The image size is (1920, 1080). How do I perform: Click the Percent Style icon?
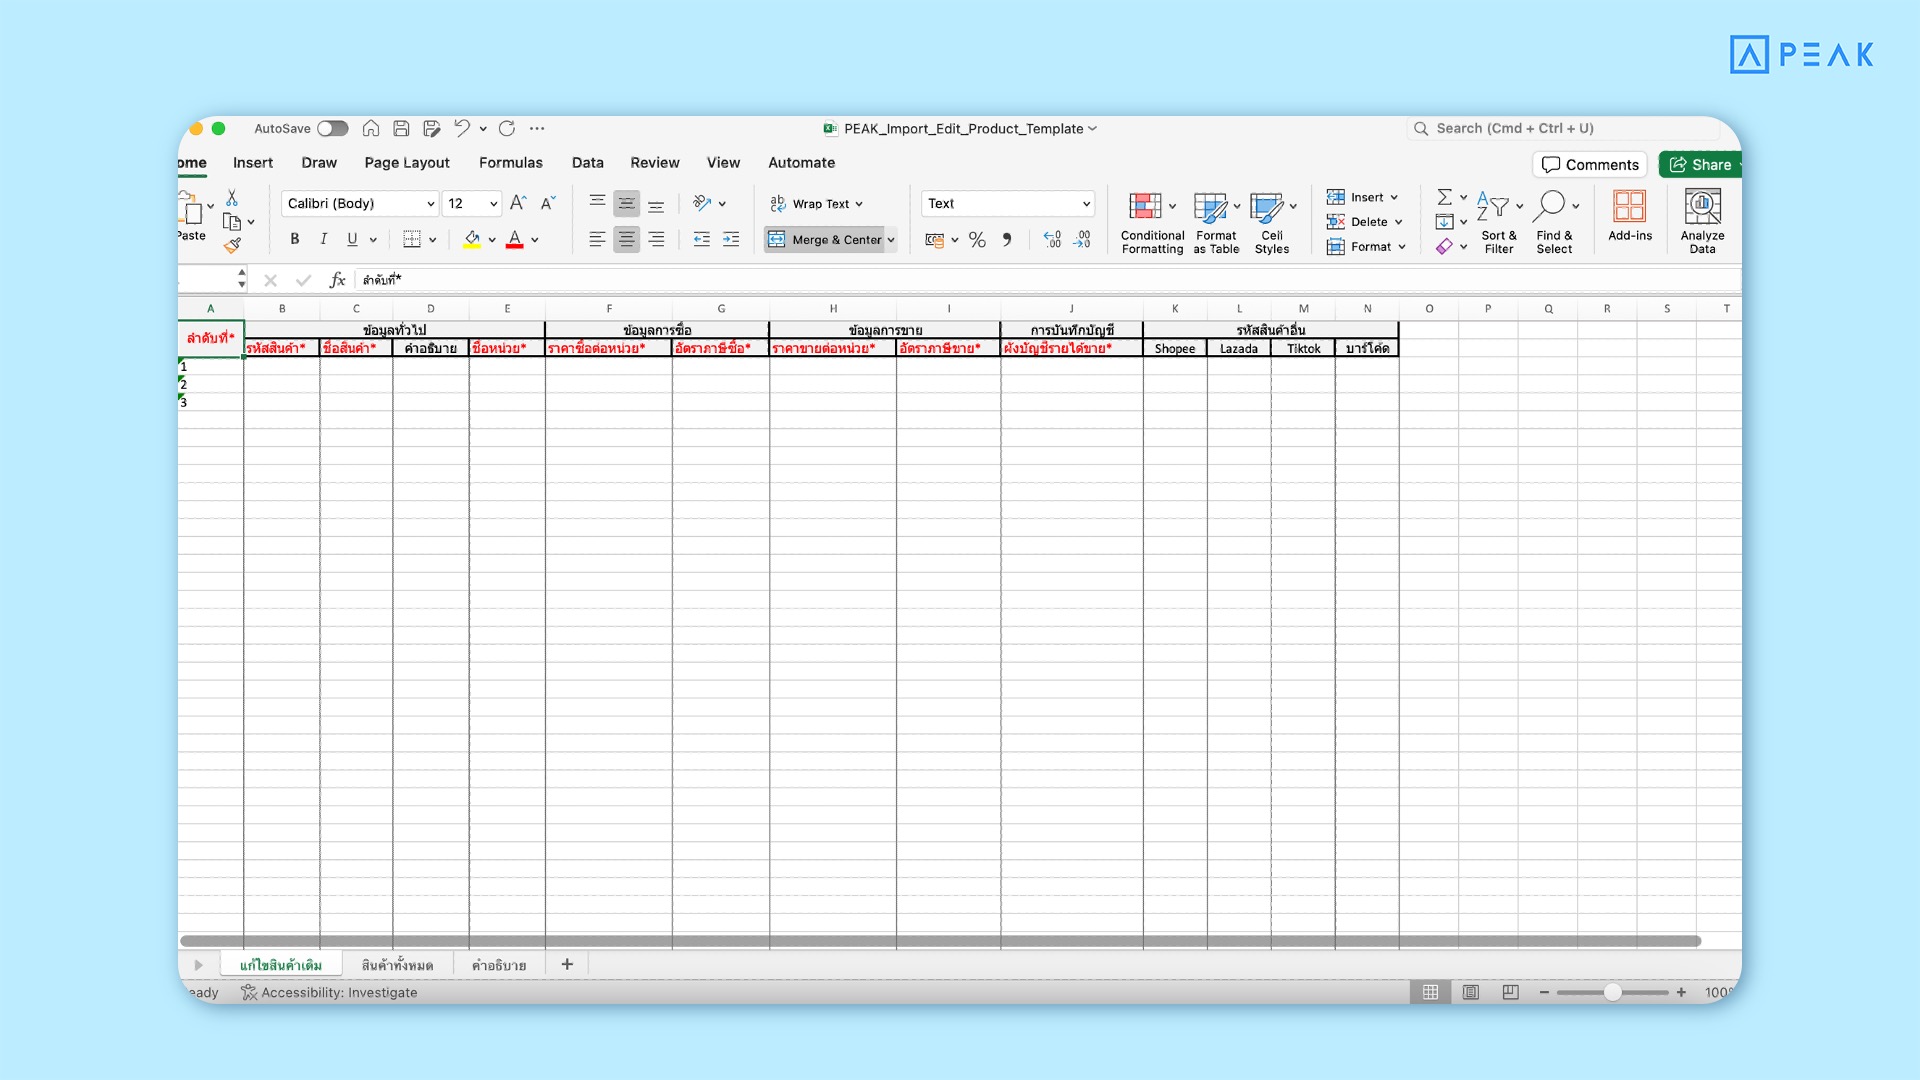[977, 240]
